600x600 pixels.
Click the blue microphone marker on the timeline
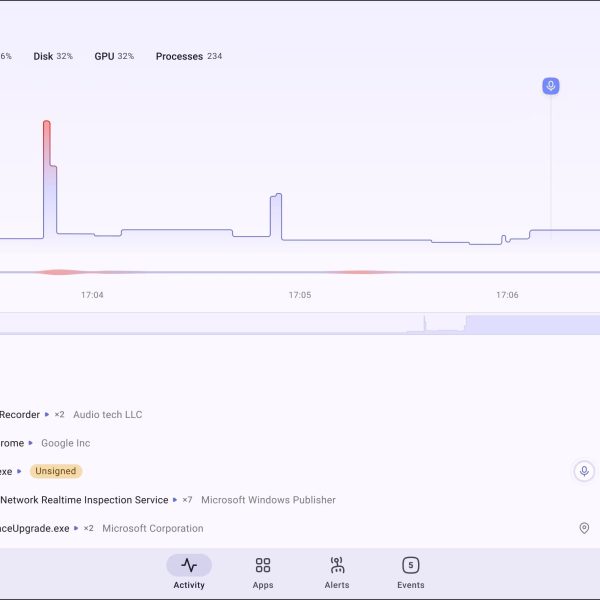pos(551,86)
